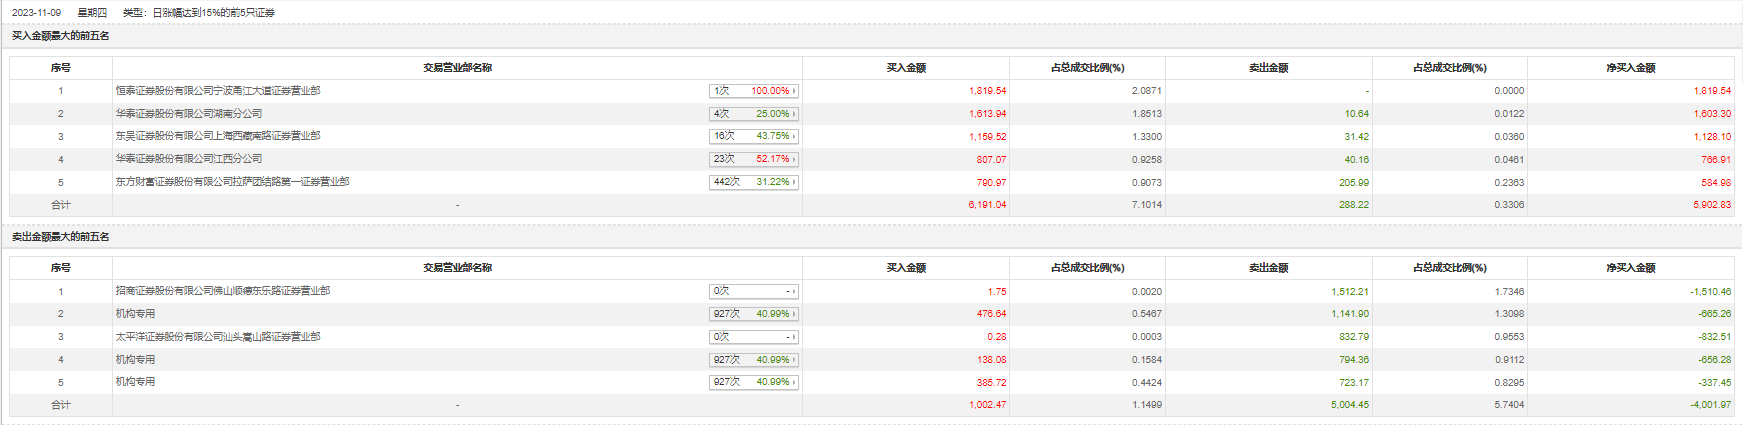Expand the 0次 box for 太平洋证券 row
Screen dimensions: 1743x425
tap(754, 337)
